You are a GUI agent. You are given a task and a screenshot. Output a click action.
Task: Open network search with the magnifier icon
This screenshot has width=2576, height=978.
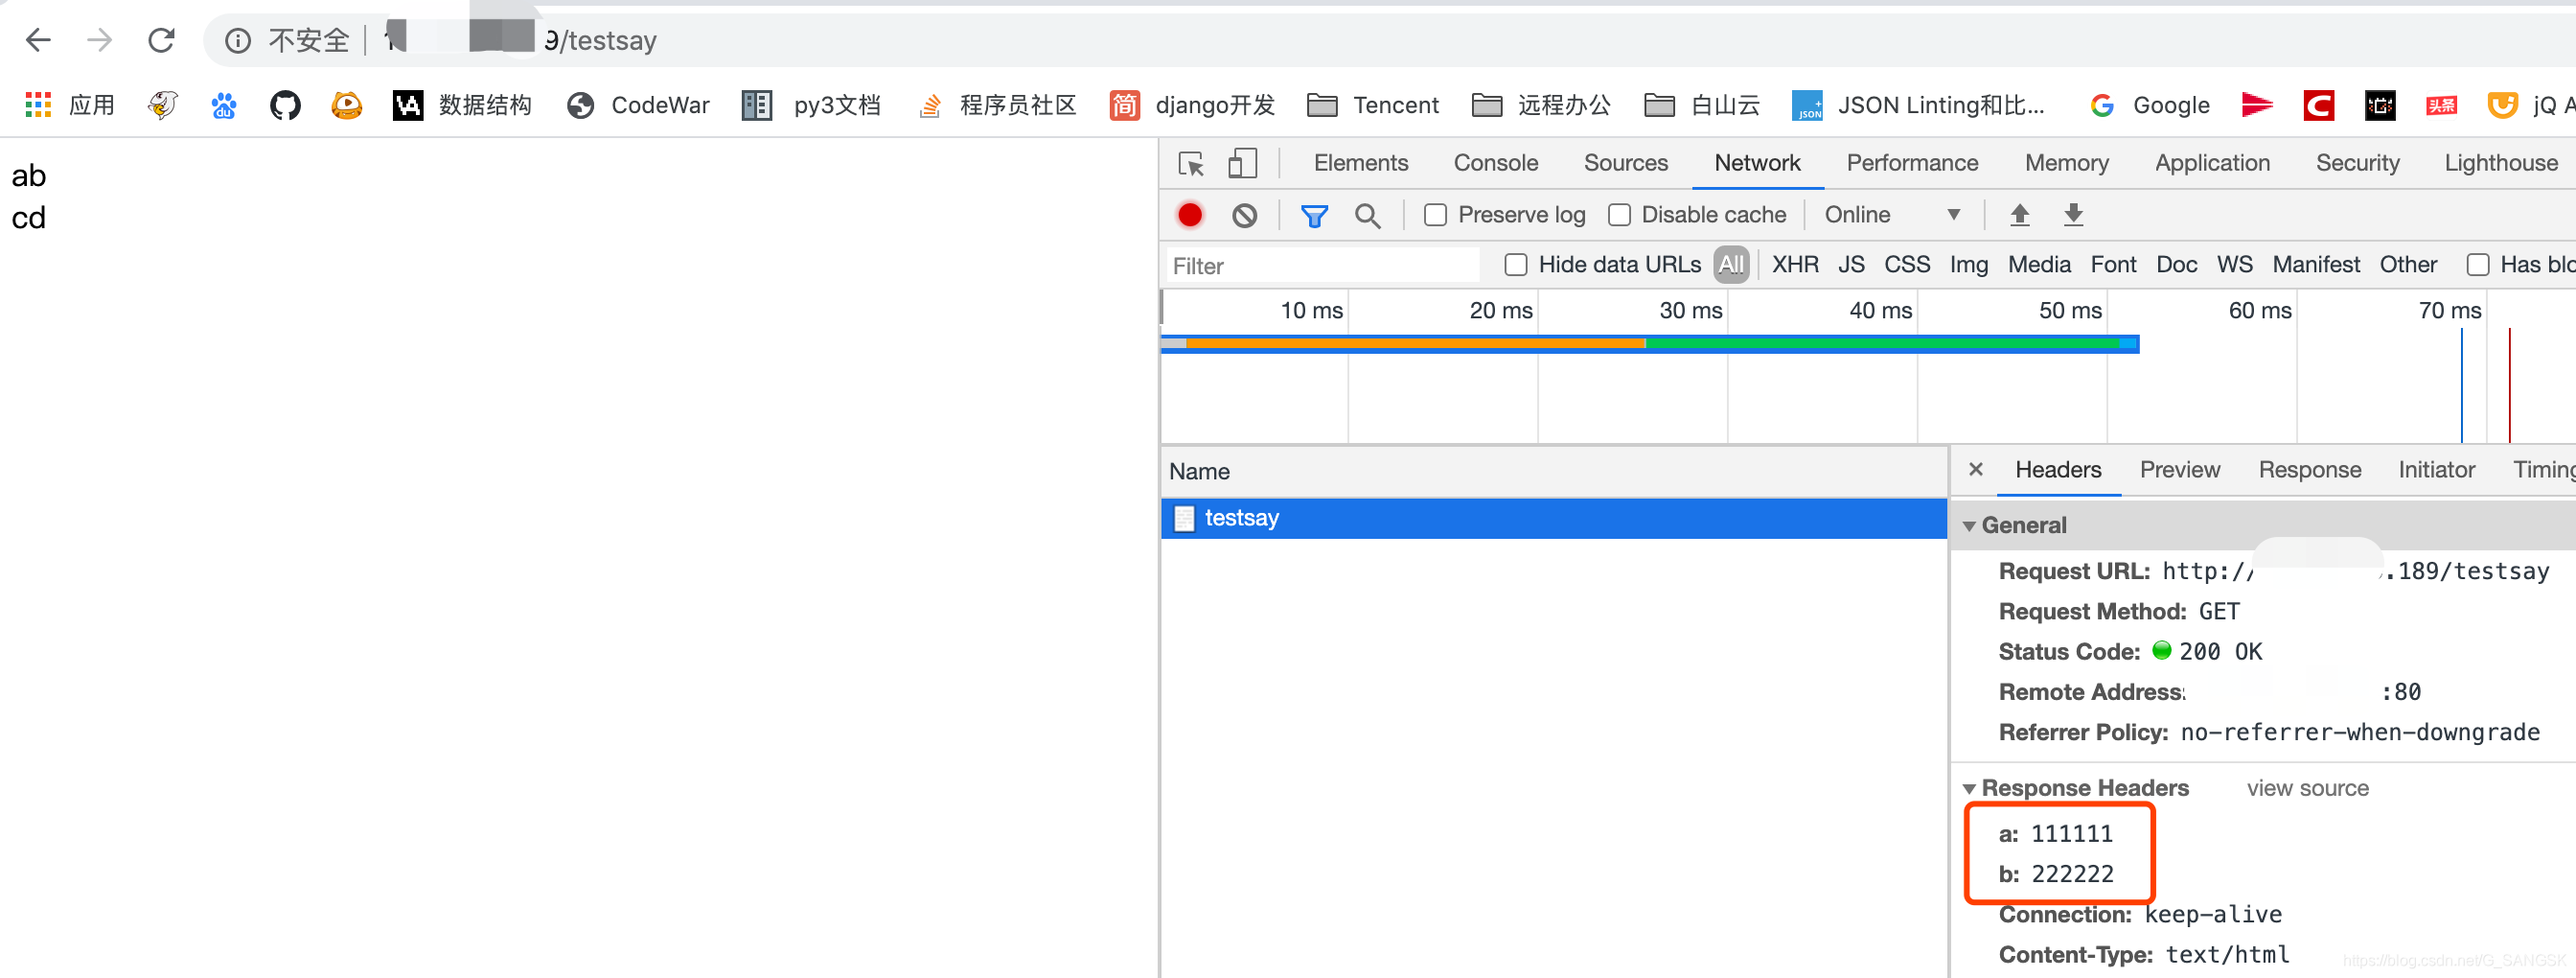click(1368, 214)
